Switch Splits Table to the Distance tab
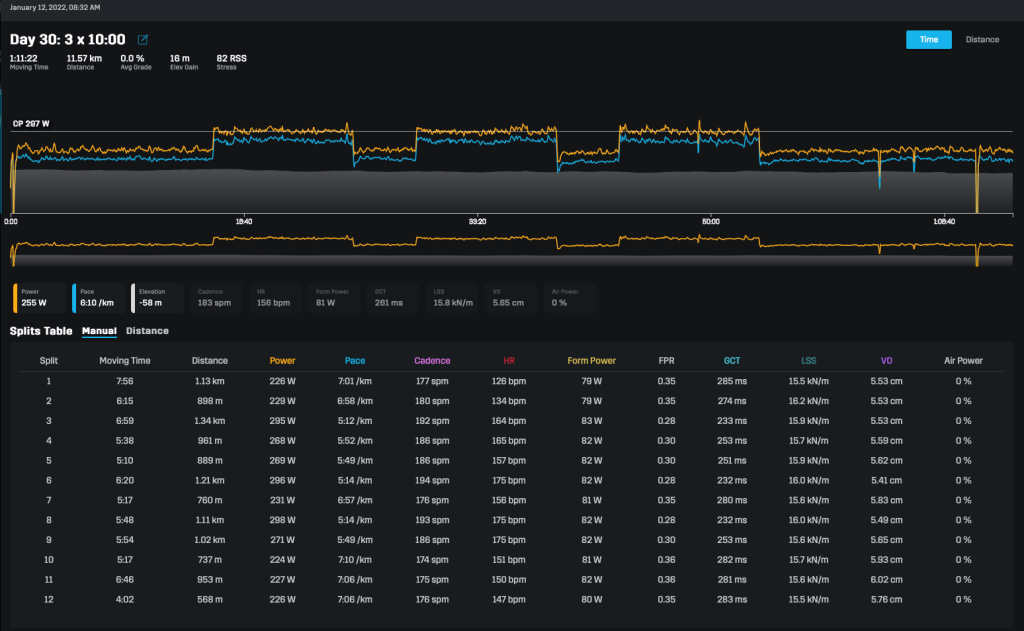 point(147,331)
